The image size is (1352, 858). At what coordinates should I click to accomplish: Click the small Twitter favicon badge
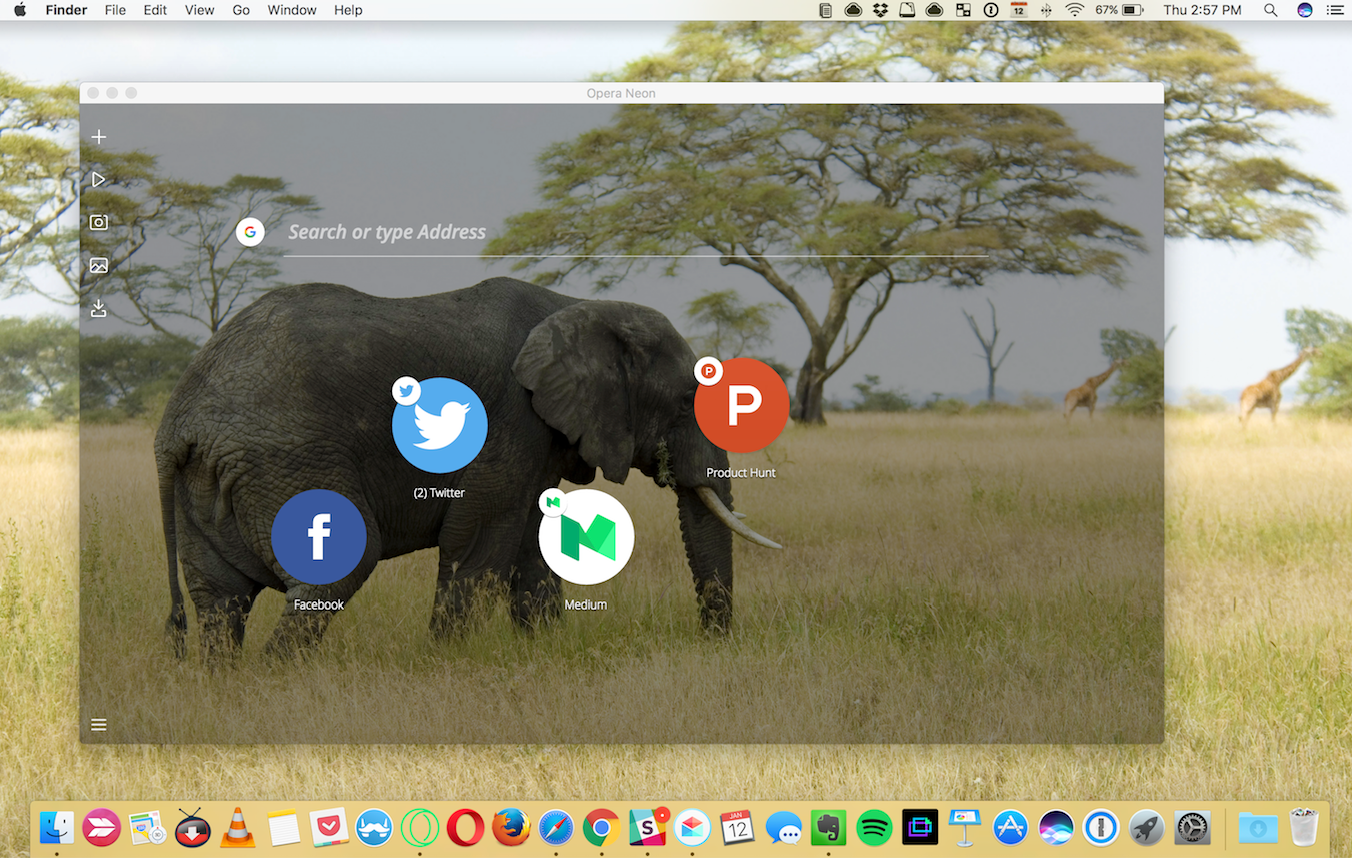pyautogui.click(x=406, y=391)
